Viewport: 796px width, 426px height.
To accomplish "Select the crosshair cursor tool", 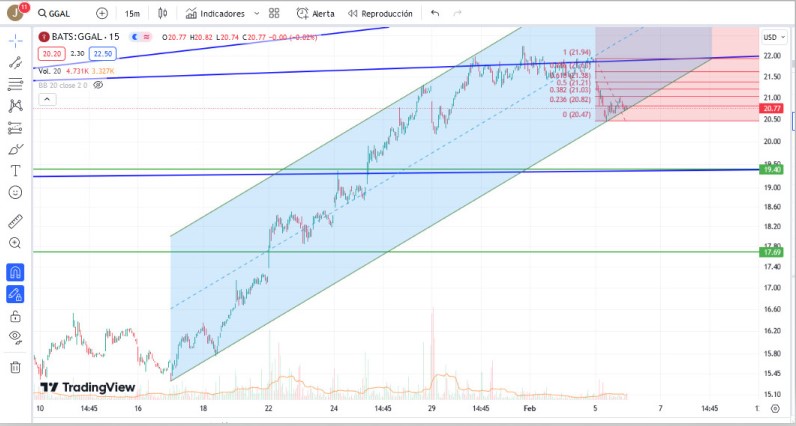I will (15, 41).
